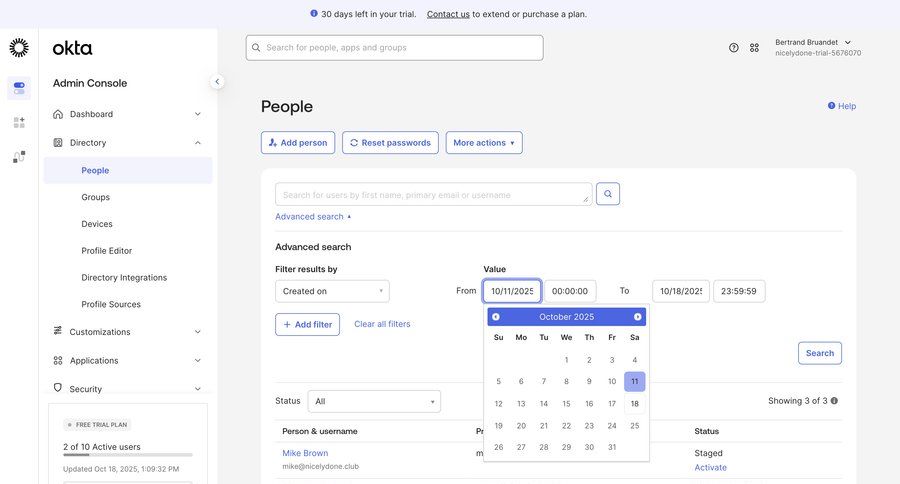Viewport: 900px width, 484px height.
Task: Click the Security shield icon
Action: 57,388
